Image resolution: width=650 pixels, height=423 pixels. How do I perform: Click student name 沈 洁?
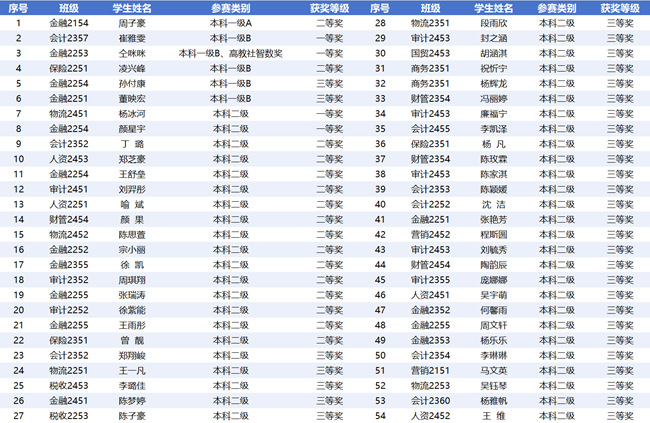(494, 204)
